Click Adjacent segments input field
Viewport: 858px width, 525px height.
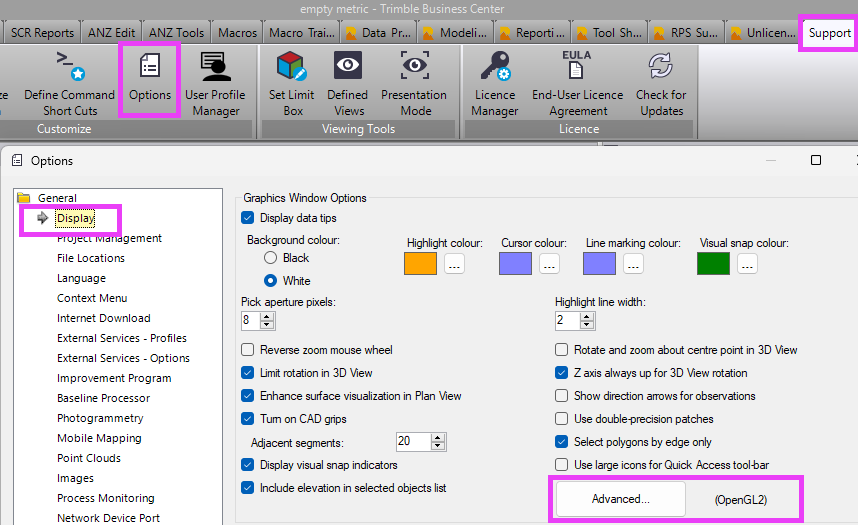click(x=414, y=441)
